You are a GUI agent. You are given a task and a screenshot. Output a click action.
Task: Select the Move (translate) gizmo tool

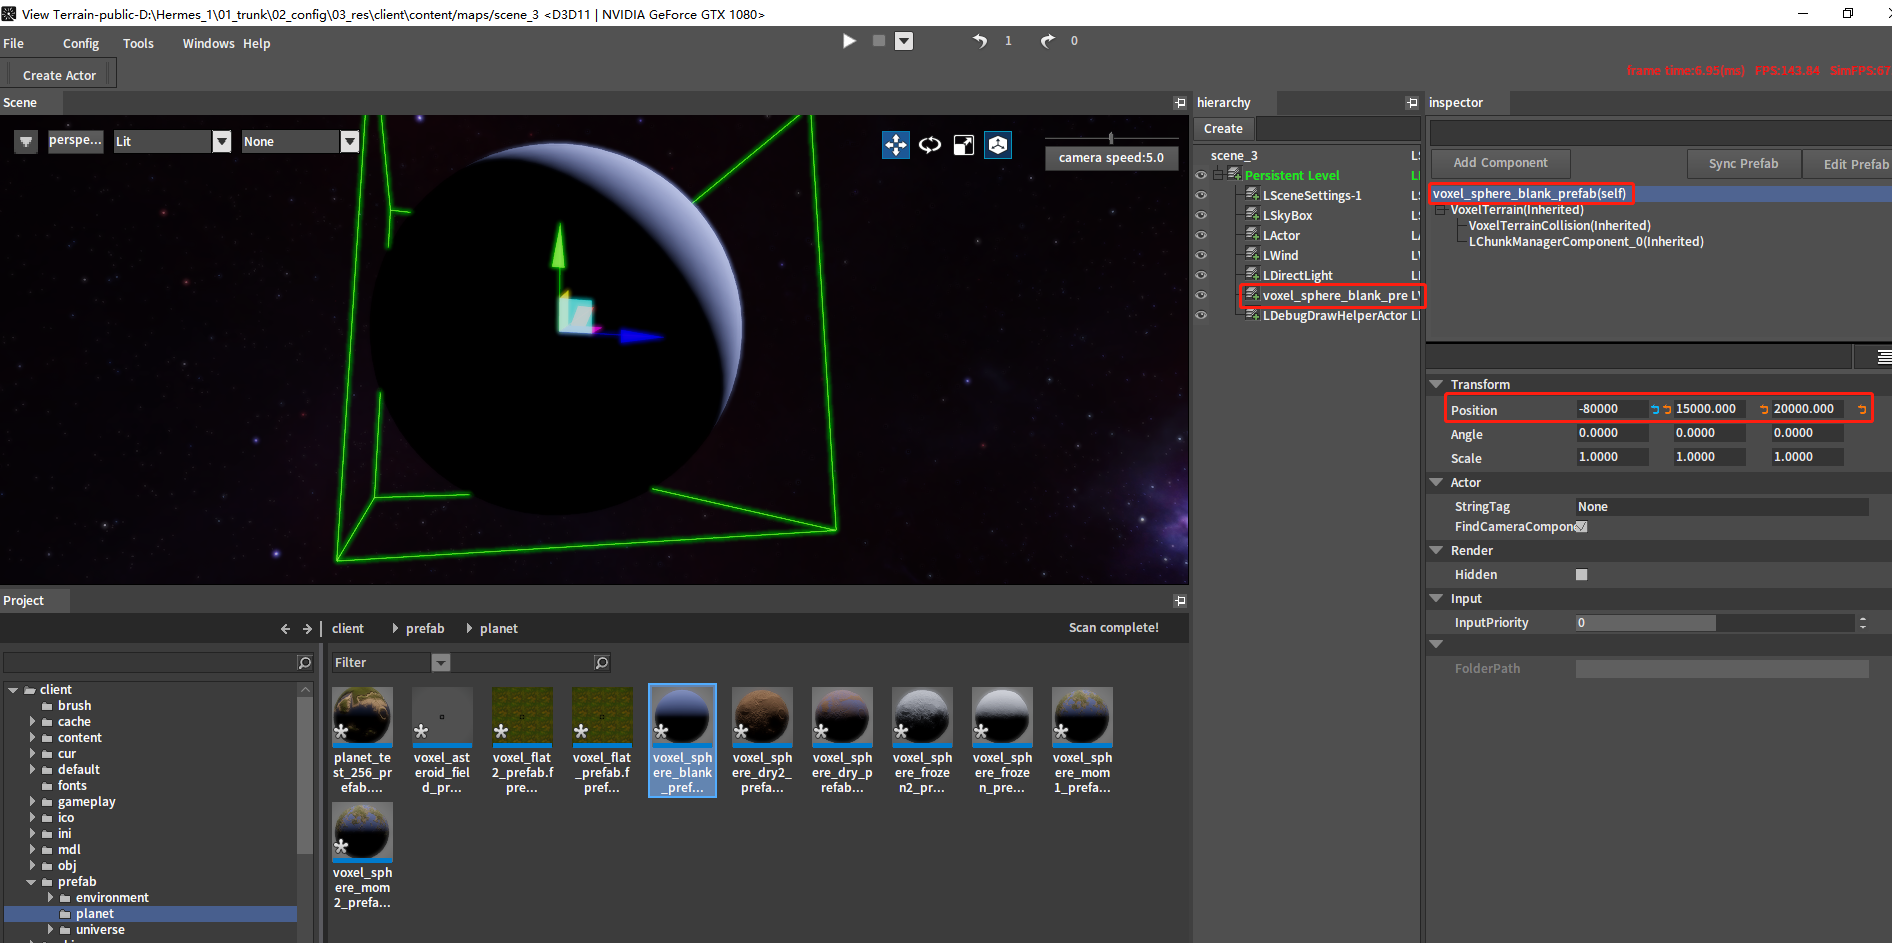(x=895, y=145)
